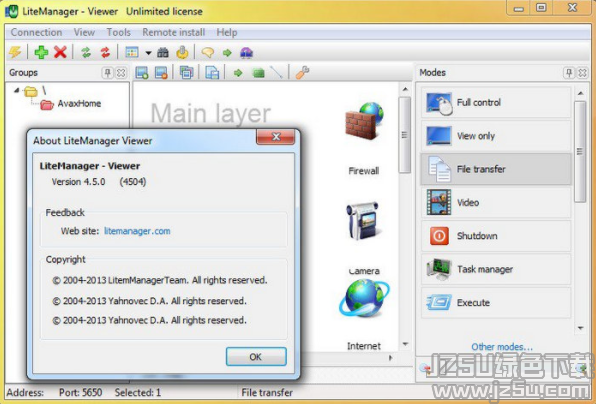Click main layer scrollbar up arrow

405,89
